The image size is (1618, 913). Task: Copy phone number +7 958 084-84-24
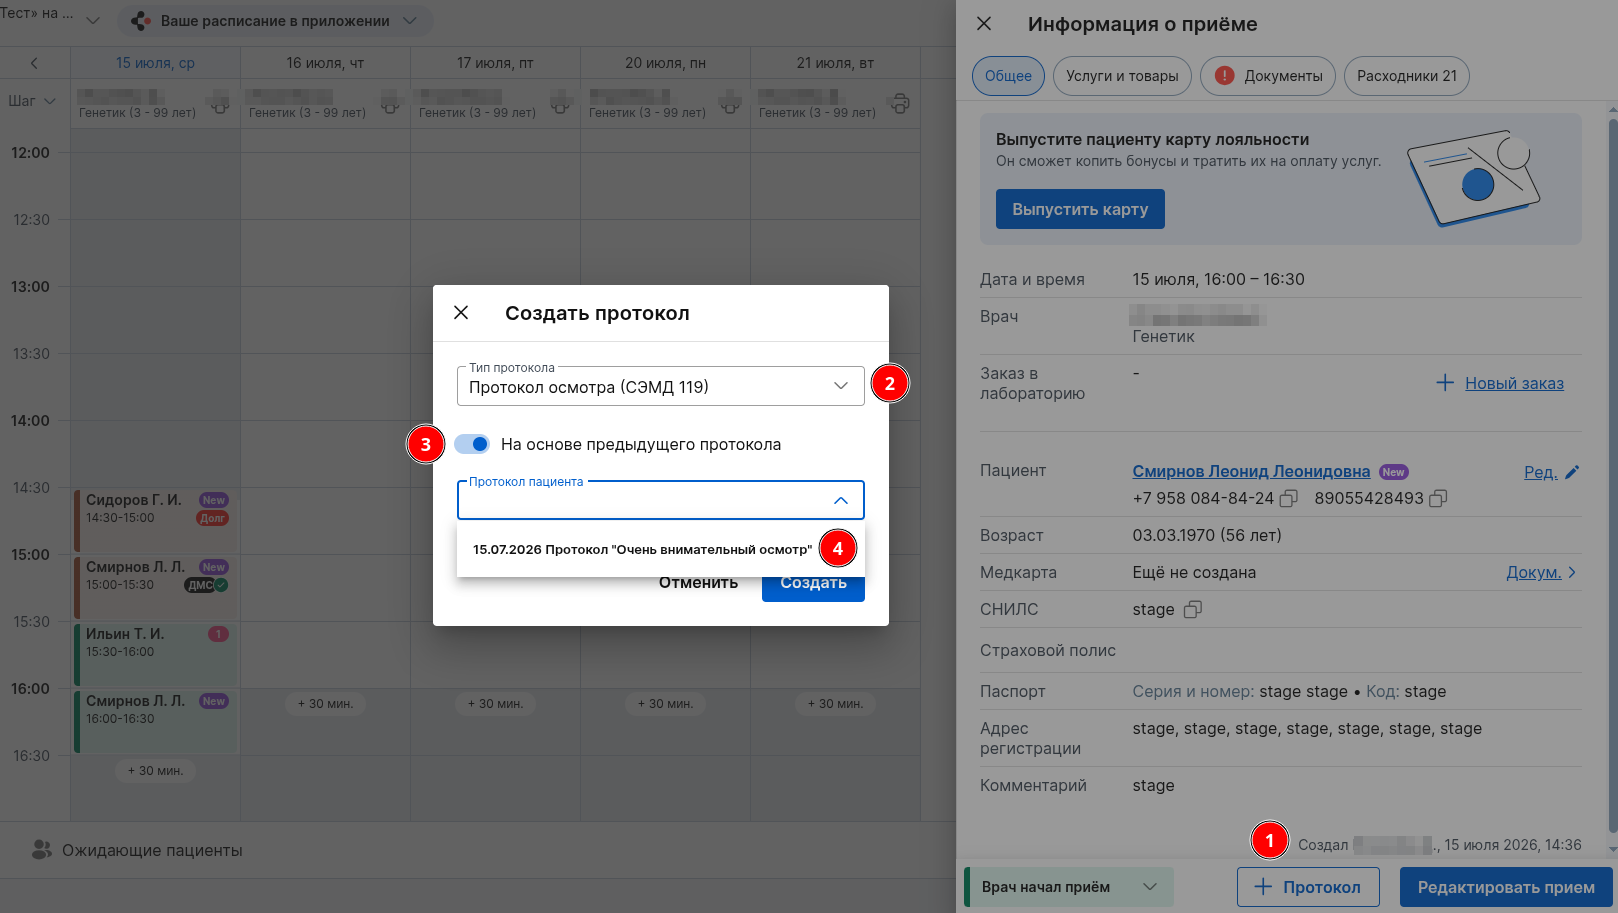[x=1289, y=498]
